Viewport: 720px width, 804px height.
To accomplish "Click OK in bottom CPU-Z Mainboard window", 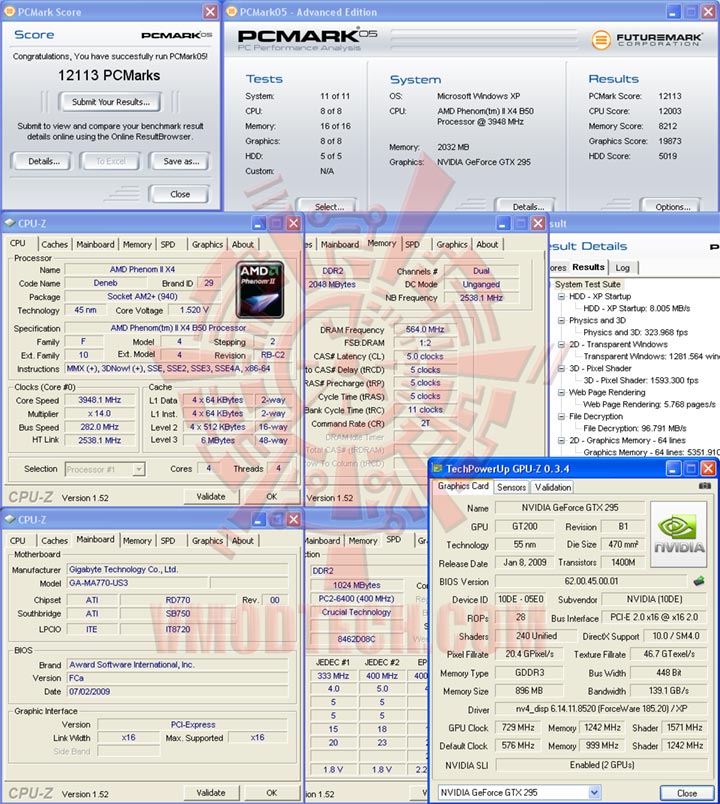I will [x=271, y=793].
